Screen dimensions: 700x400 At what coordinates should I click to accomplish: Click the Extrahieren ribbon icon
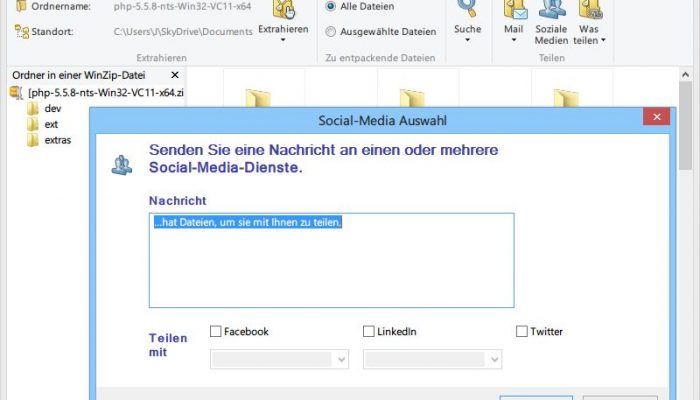click(x=284, y=9)
